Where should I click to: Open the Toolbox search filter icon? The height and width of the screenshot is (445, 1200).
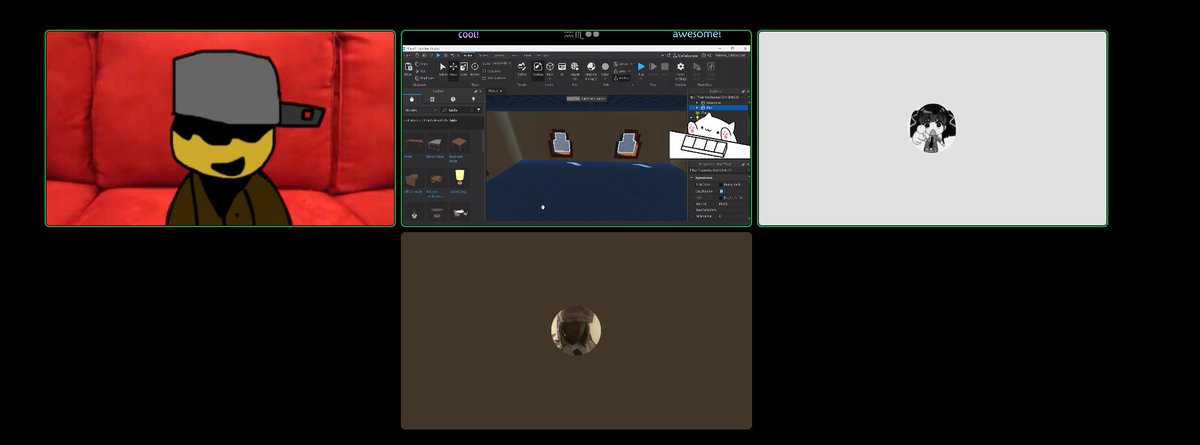(x=479, y=110)
